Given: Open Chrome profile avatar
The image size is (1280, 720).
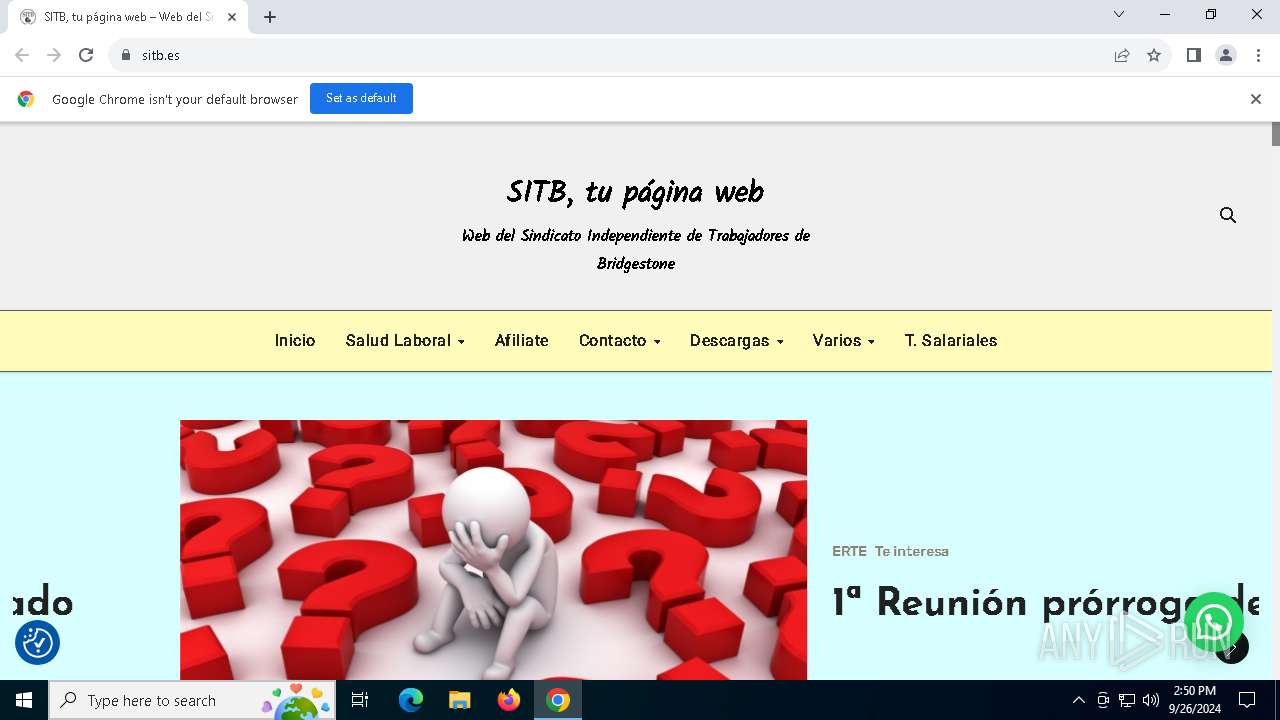Looking at the screenshot, I should [x=1226, y=55].
